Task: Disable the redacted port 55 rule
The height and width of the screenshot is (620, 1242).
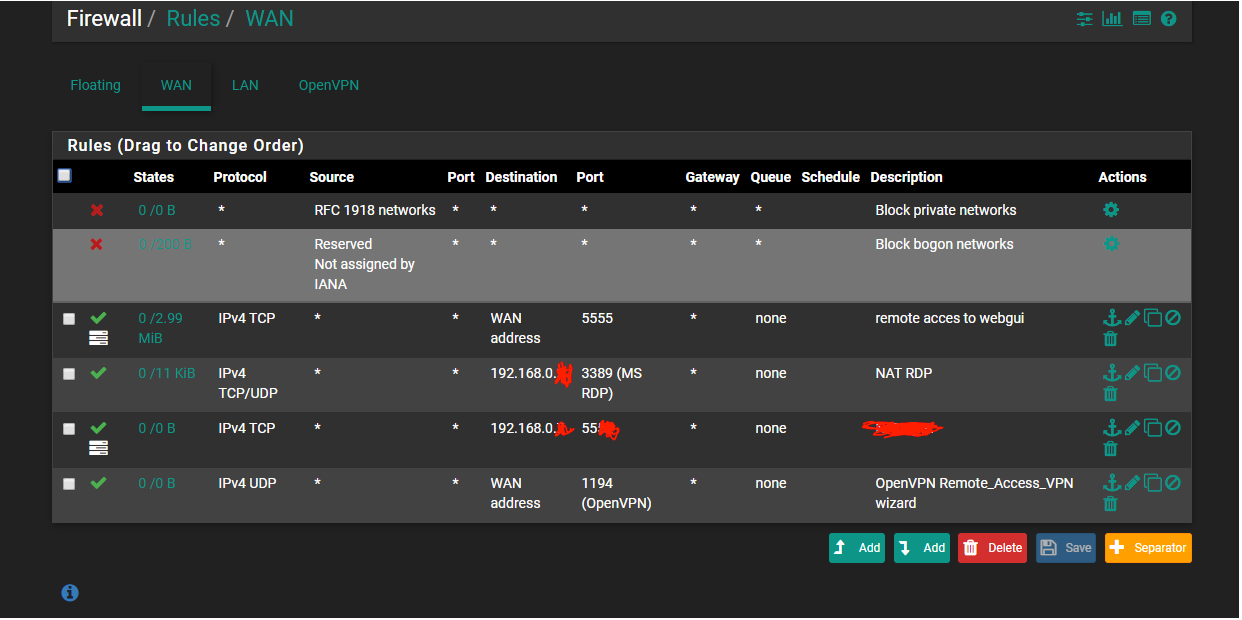Action: 1173,428
